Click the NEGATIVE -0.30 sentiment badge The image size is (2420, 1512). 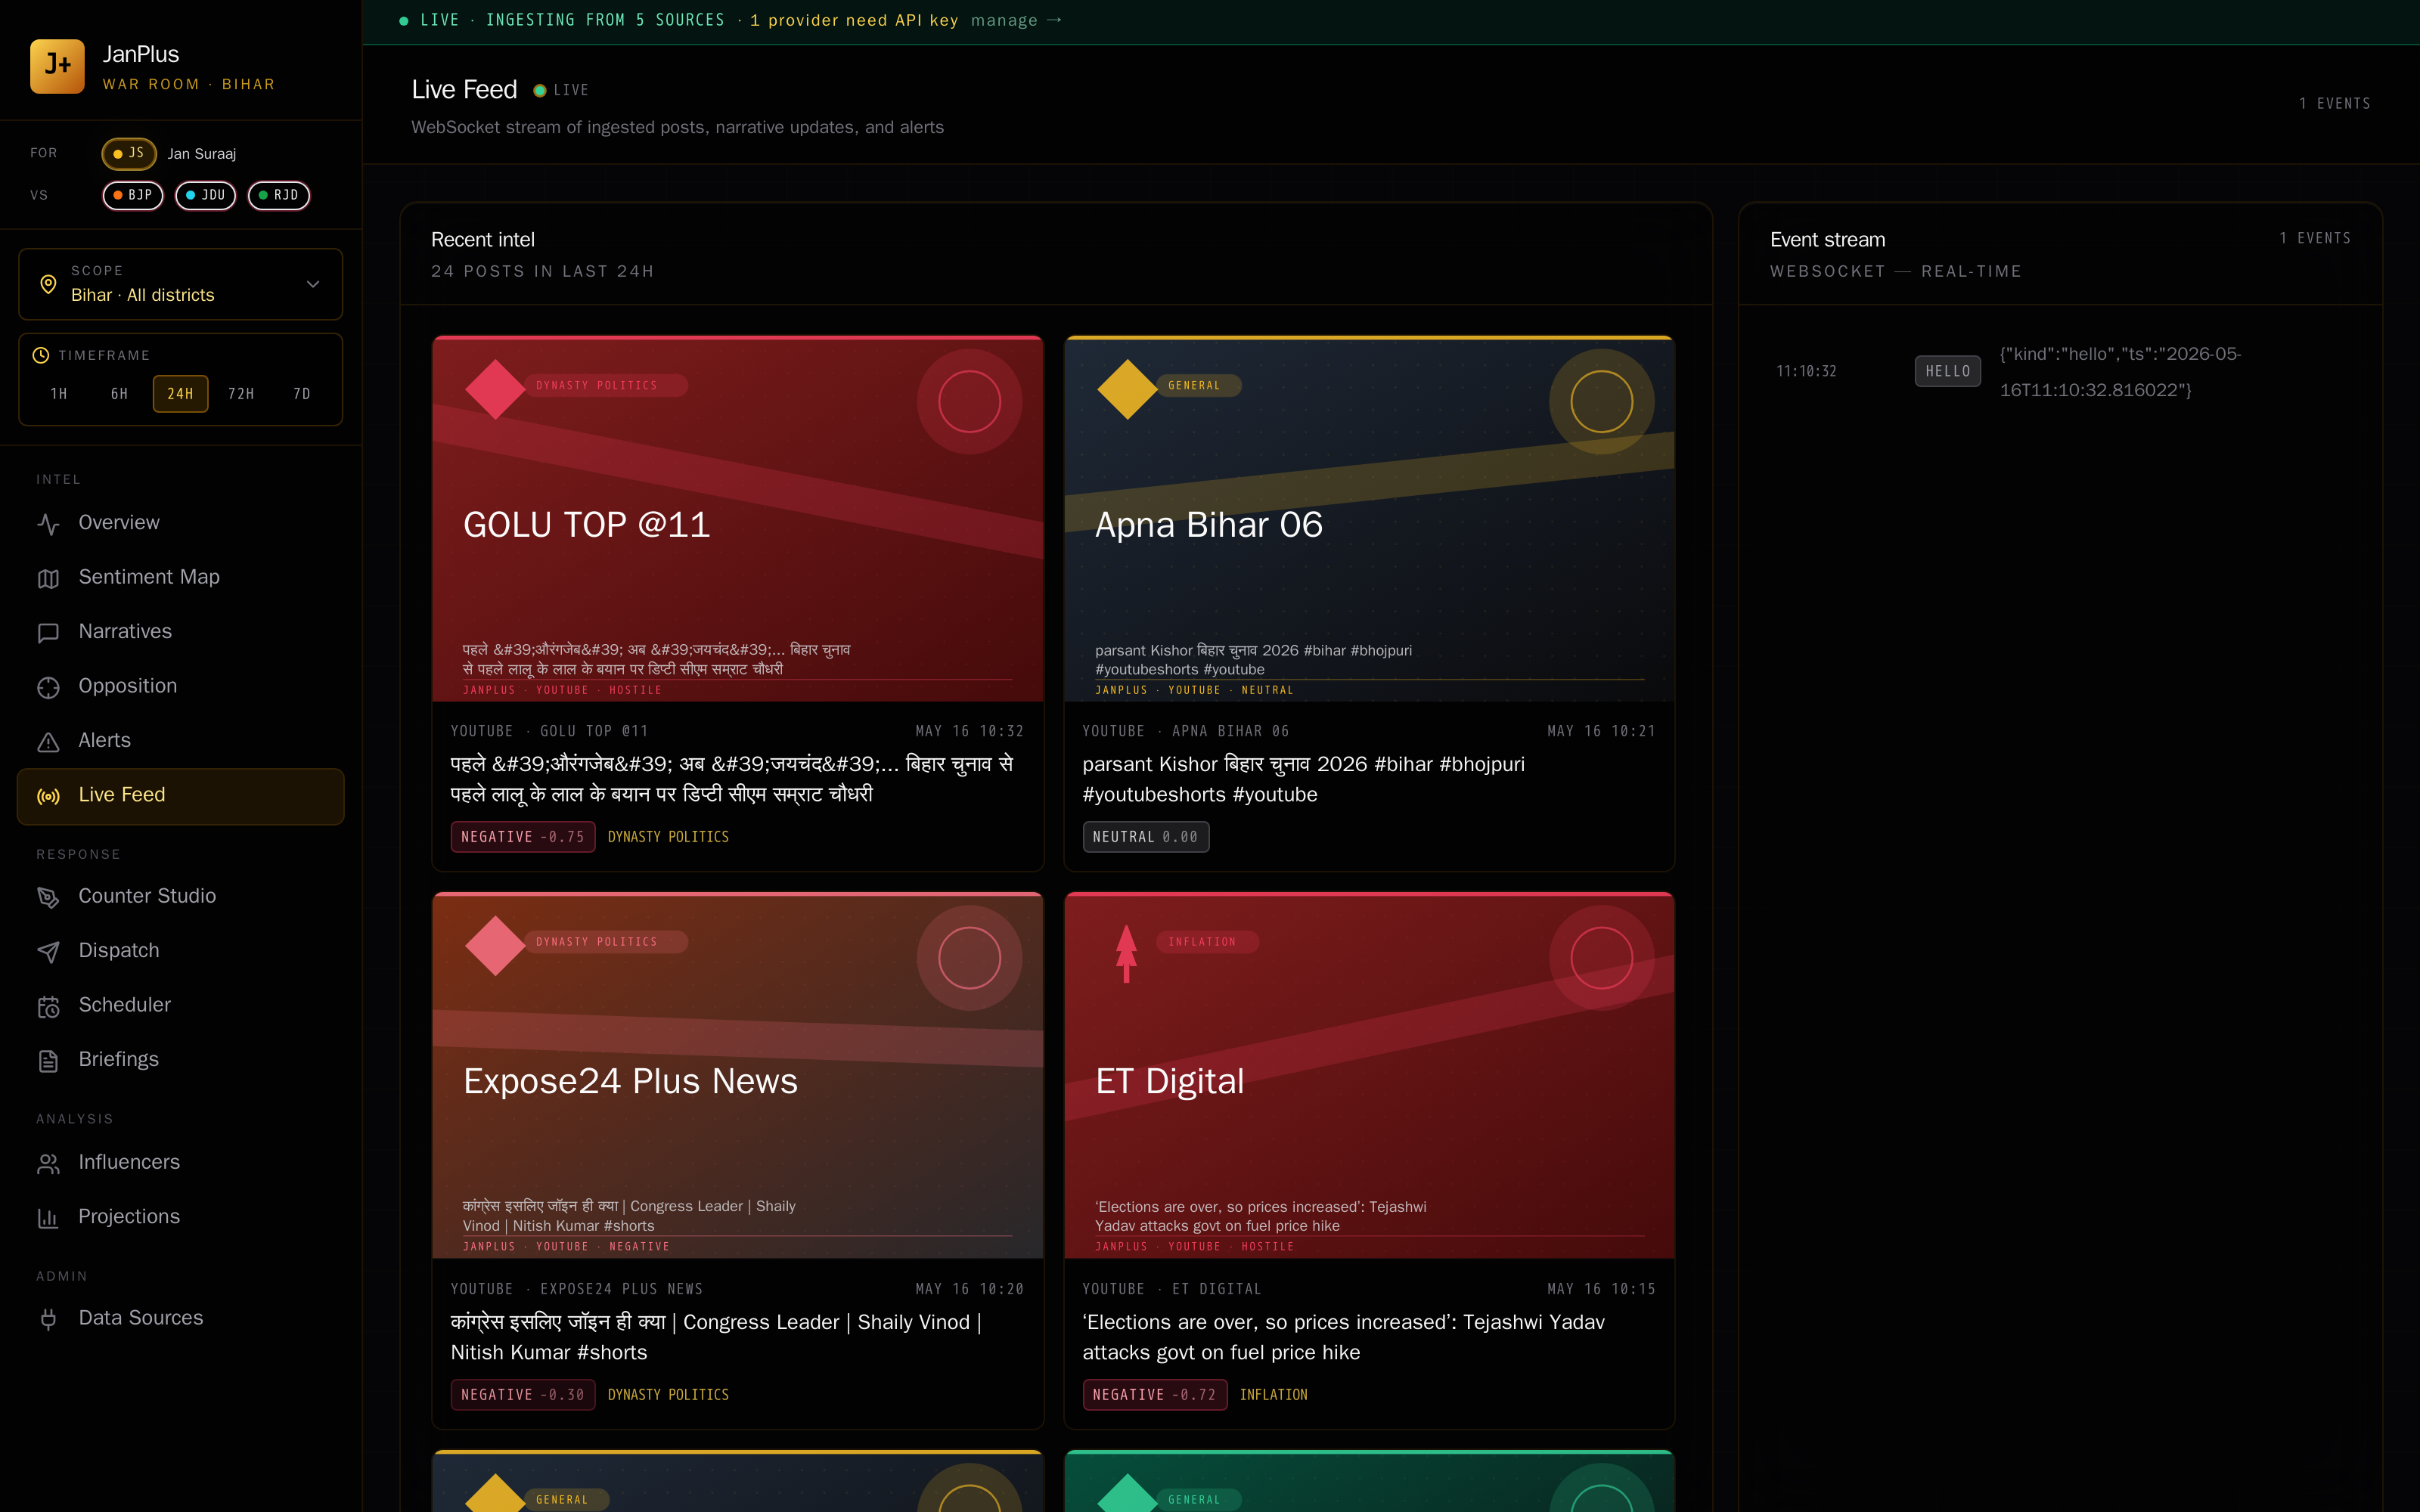(523, 1395)
